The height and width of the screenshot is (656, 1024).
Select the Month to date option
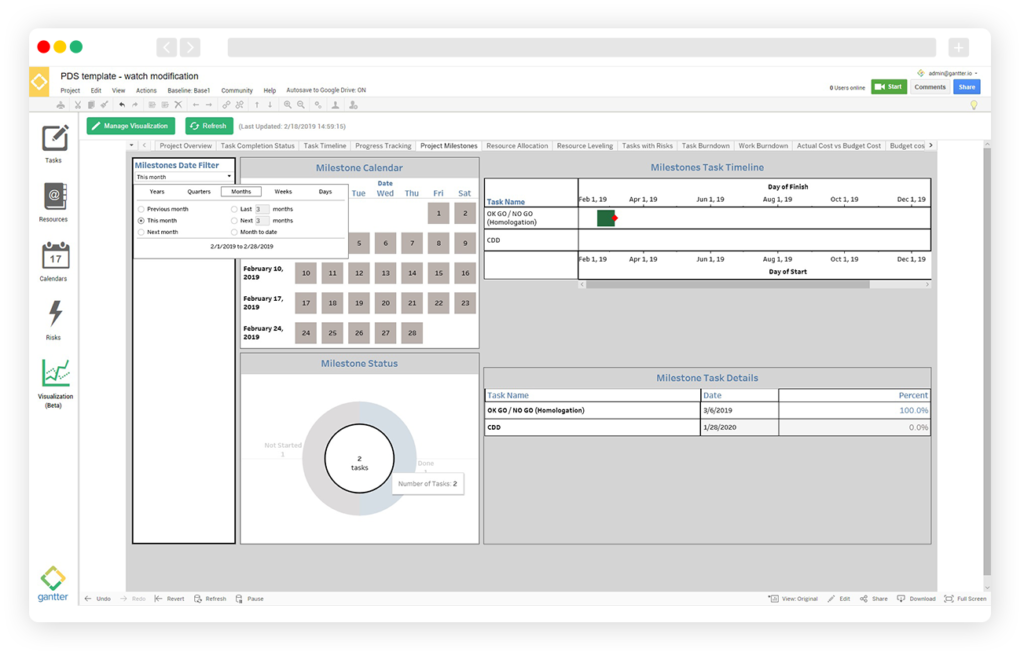pyautogui.click(x=234, y=232)
